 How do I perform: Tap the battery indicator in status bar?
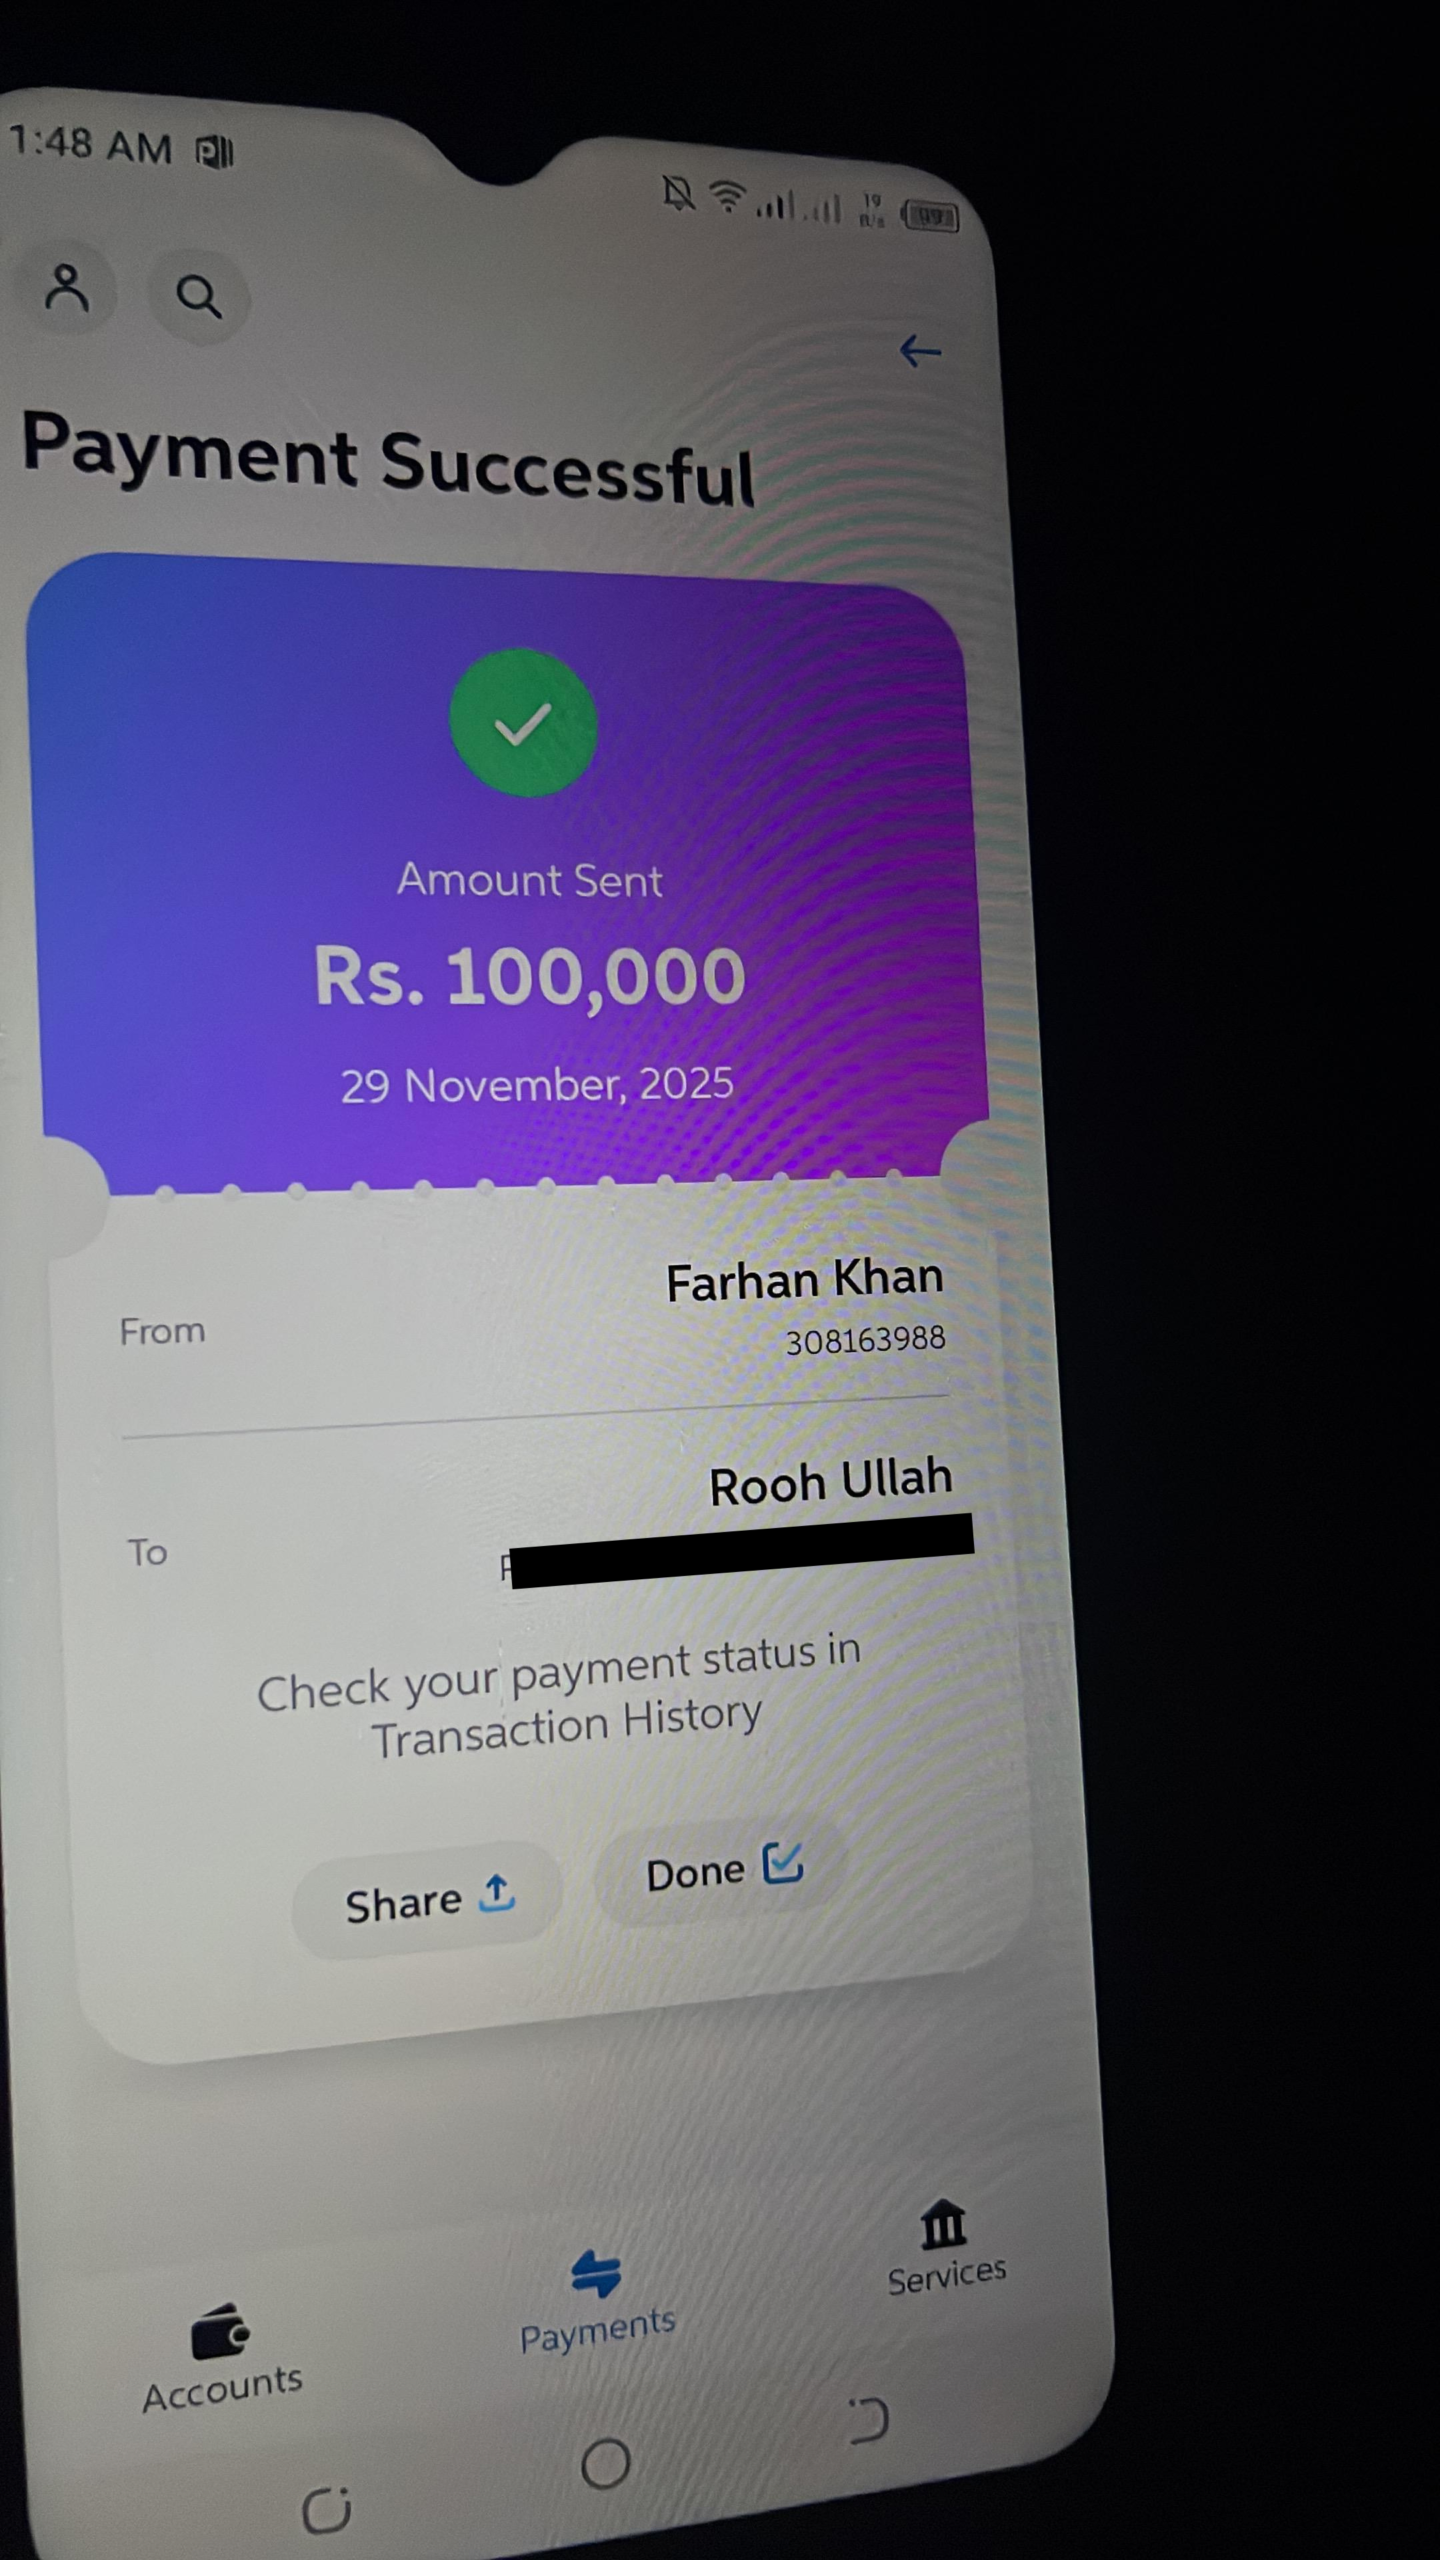[x=930, y=215]
